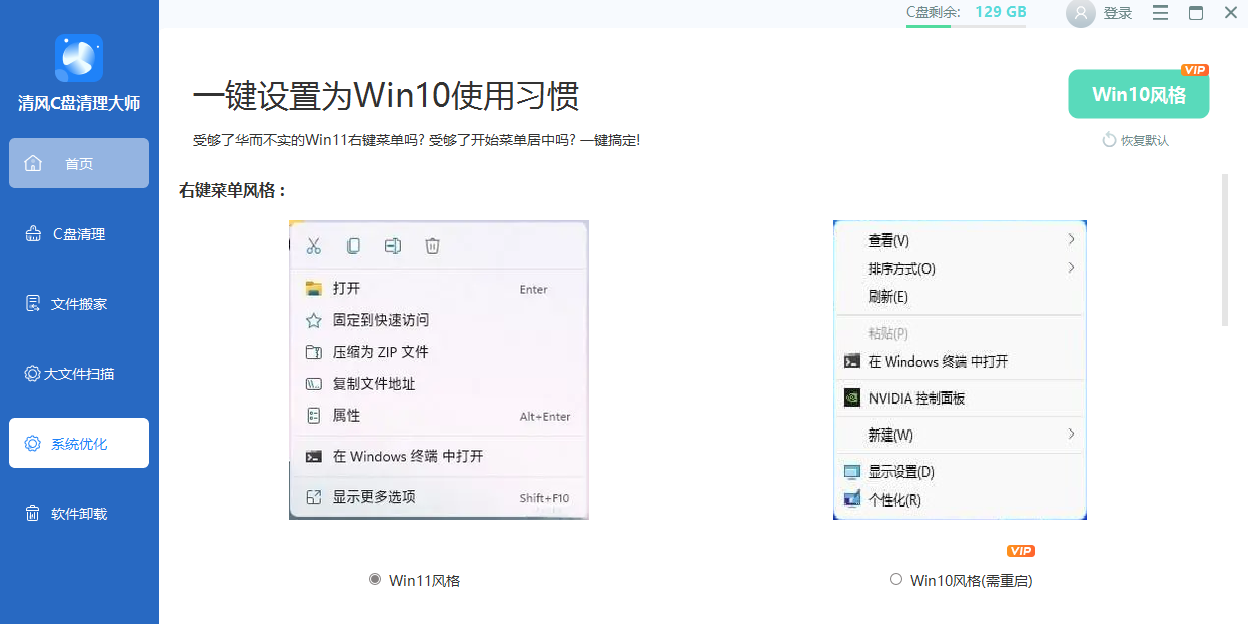The image size is (1248, 624).
Task: Click the Win11 right-click menu preview image
Action: [439, 370]
